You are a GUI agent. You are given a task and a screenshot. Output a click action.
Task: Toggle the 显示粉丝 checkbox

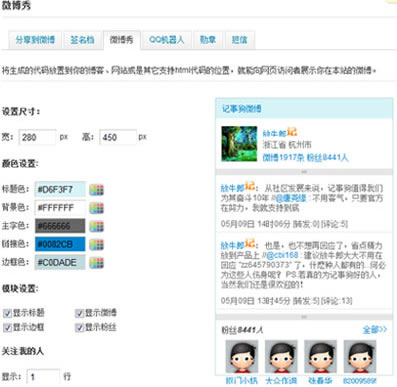coord(79,327)
